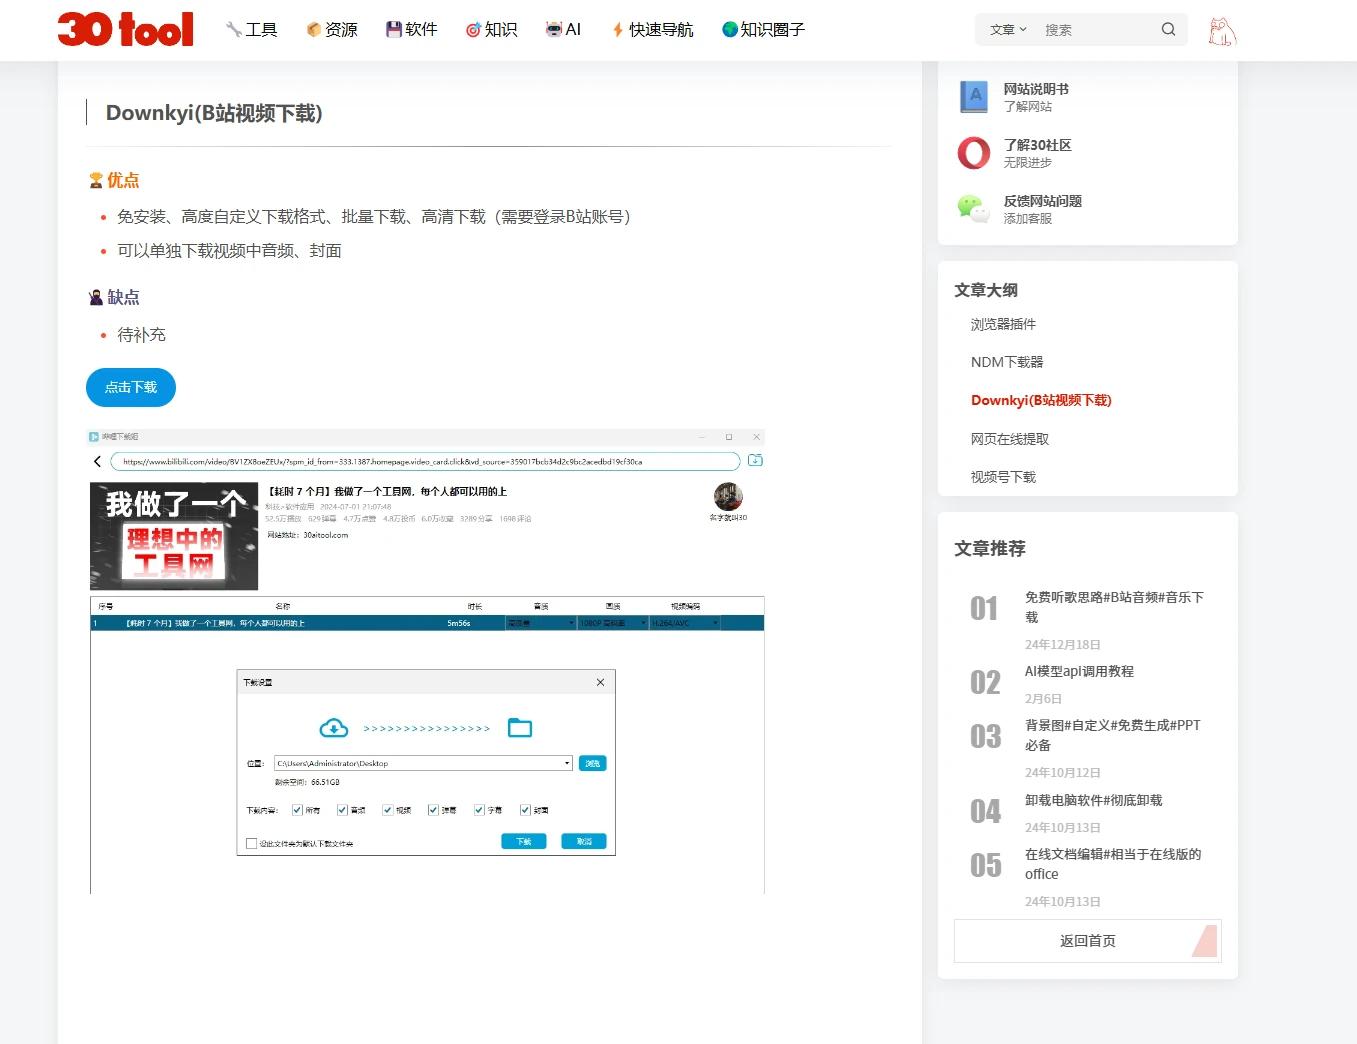Click the folder icon in 下载设置 dialog
The image size is (1357, 1044).
[520, 728]
